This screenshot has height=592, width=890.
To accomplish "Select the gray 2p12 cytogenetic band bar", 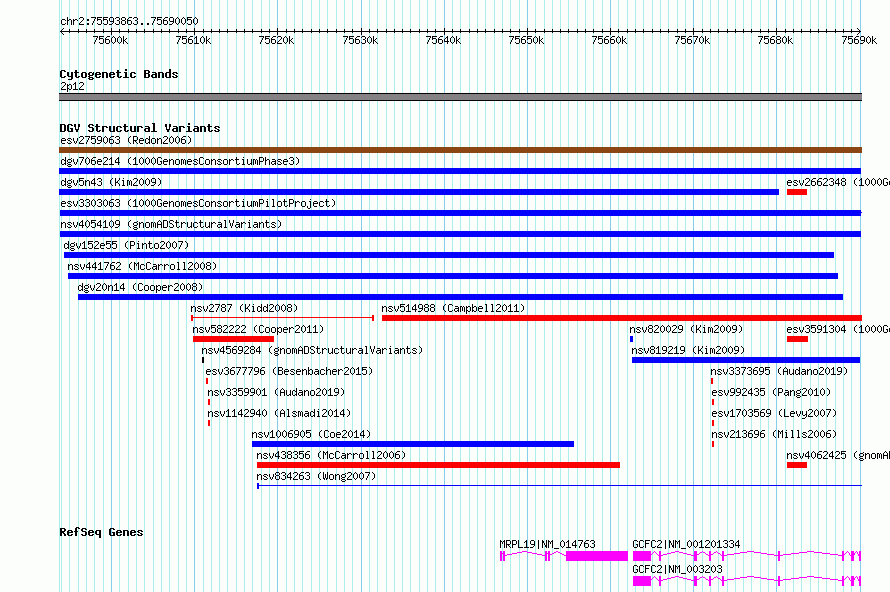I will pyautogui.click(x=460, y=97).
